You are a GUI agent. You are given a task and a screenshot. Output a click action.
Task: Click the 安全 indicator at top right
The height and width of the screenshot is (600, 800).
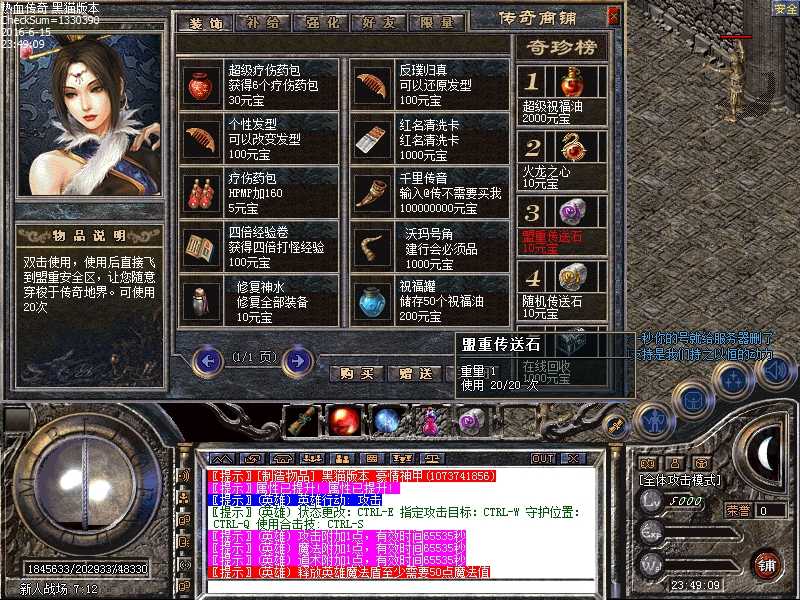(x=786, y=8)
